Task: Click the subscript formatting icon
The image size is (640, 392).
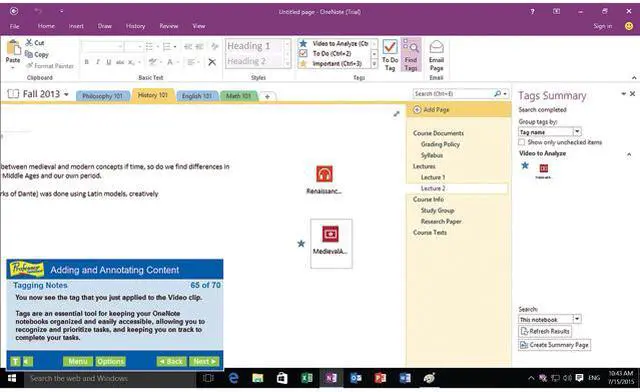Action: pos(131,62)
